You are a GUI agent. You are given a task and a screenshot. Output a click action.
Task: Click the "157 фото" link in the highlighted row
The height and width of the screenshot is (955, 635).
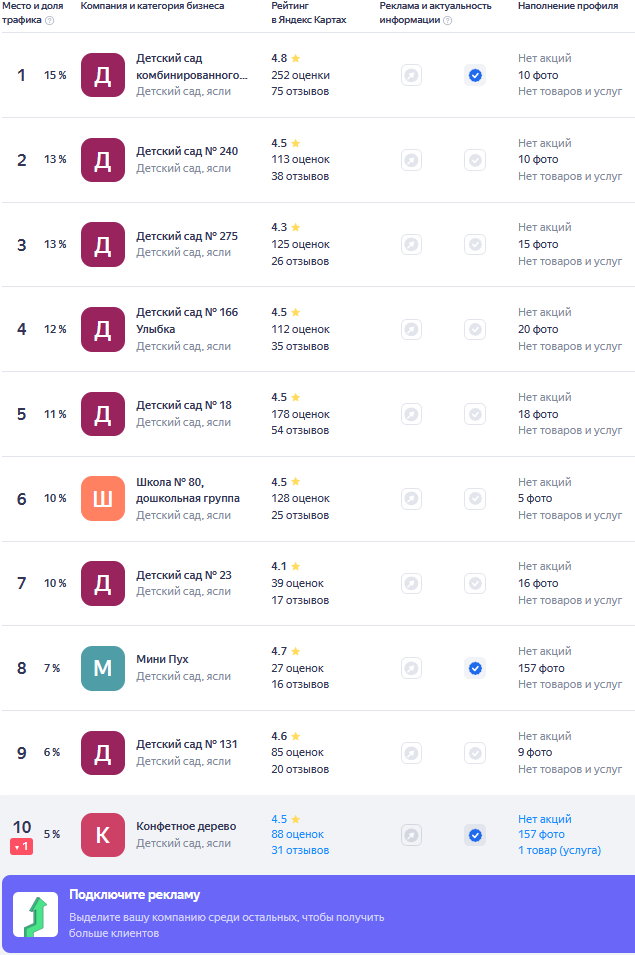tap(541, 835)
